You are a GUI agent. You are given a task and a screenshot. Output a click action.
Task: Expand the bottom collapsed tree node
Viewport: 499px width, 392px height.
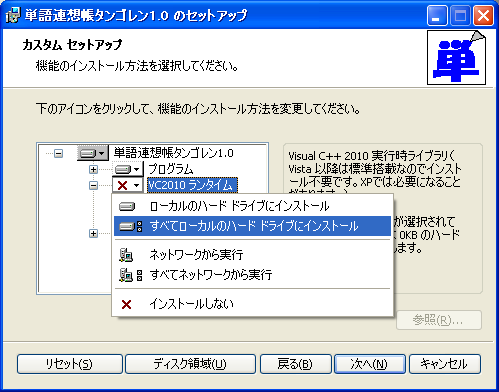93,233
